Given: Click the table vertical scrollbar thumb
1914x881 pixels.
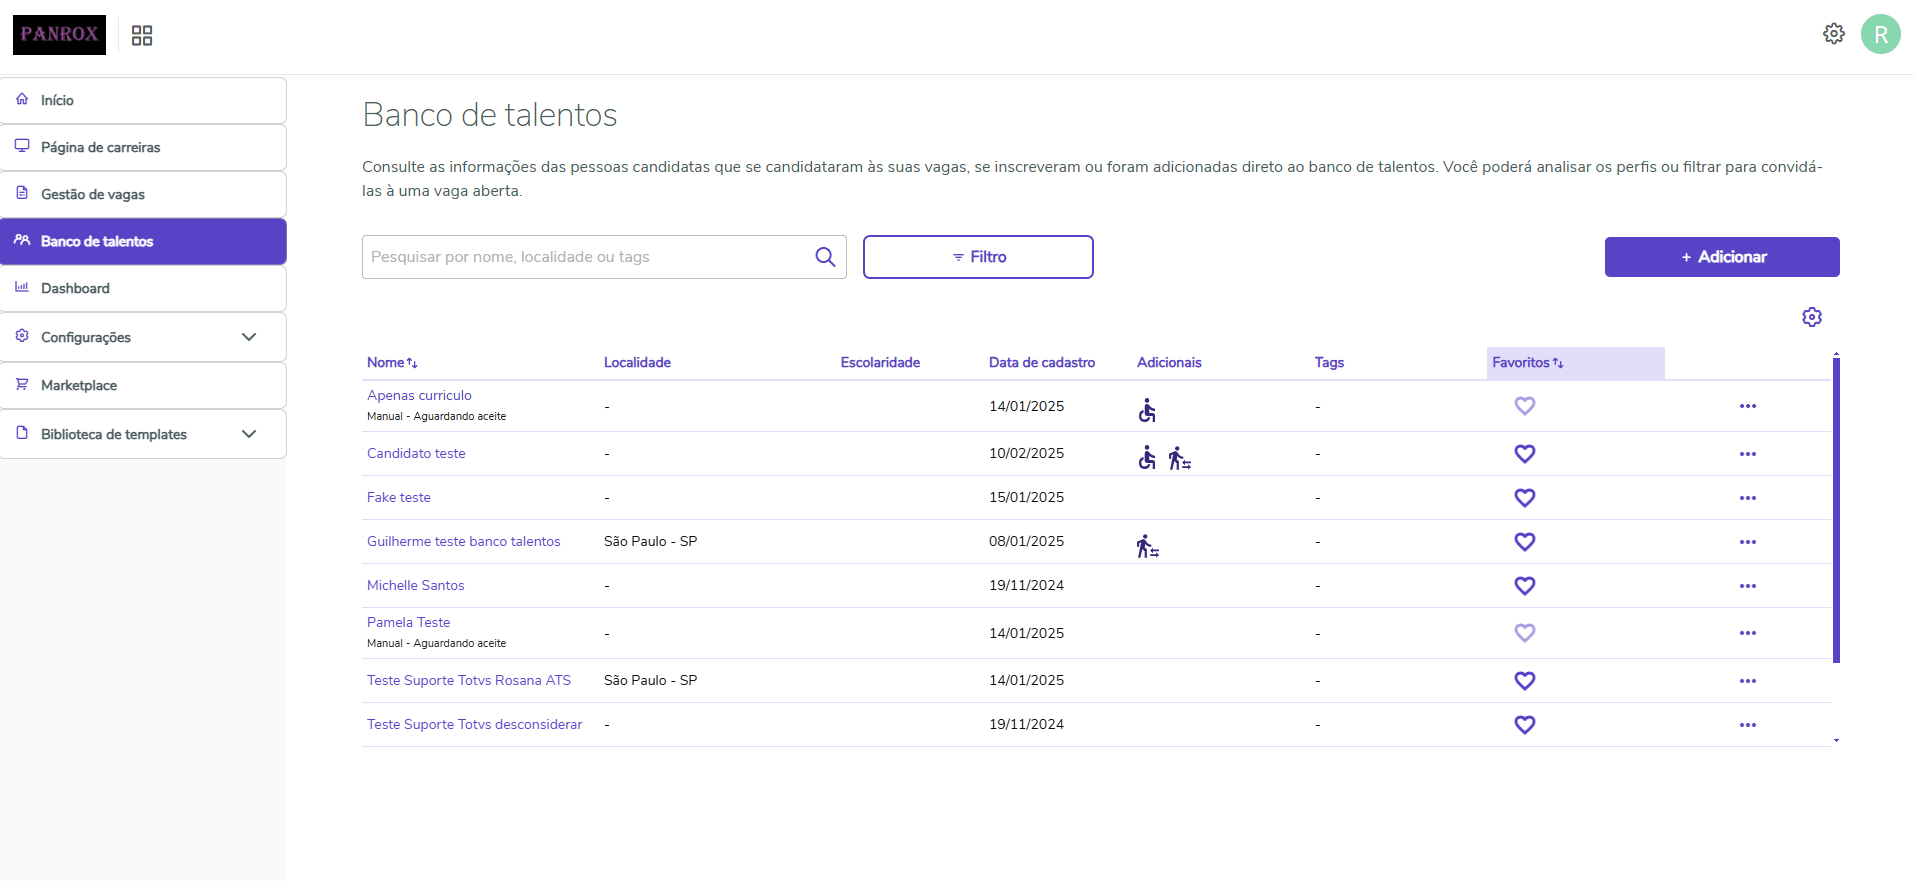Looking at the screenshot, I should pyautogui.click(x=1836, y=510).
